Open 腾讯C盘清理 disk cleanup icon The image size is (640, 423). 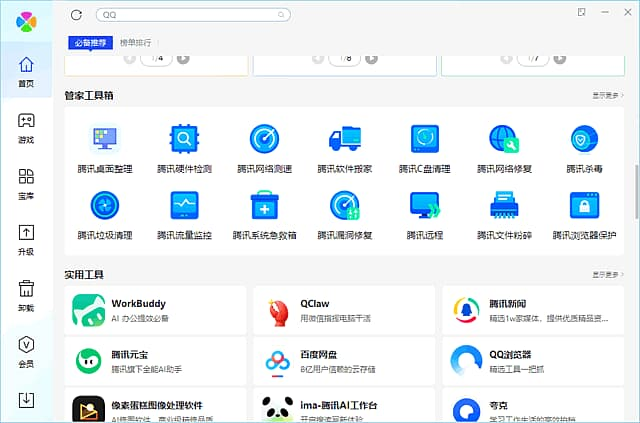click(424, 138)
